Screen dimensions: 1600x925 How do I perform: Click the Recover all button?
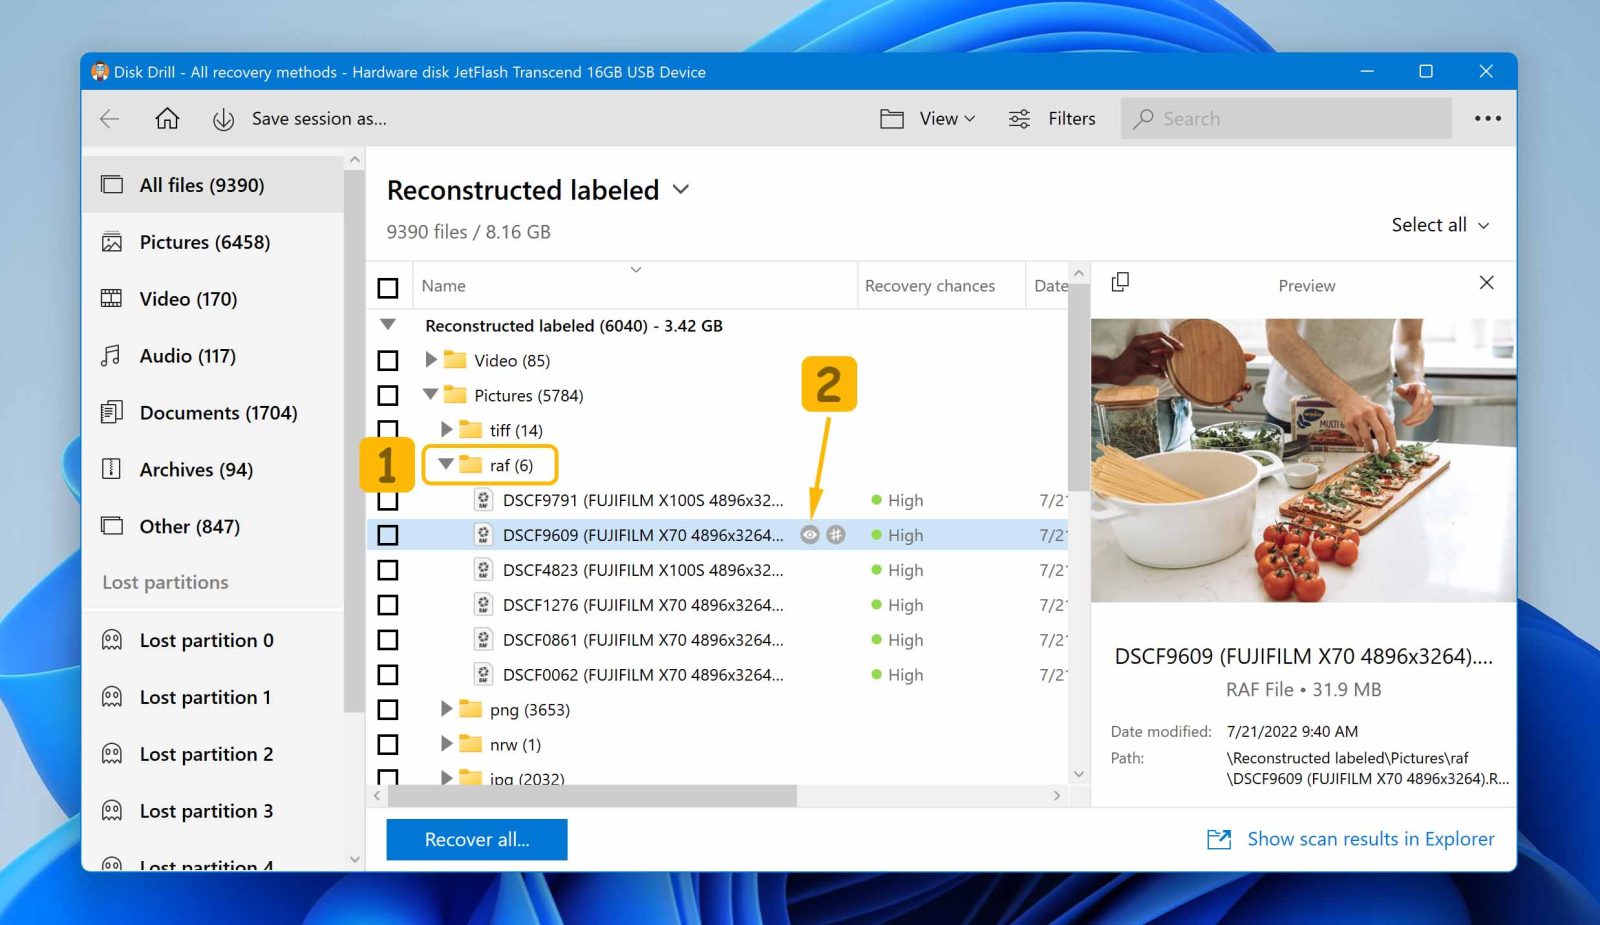(x=477, y=839)
